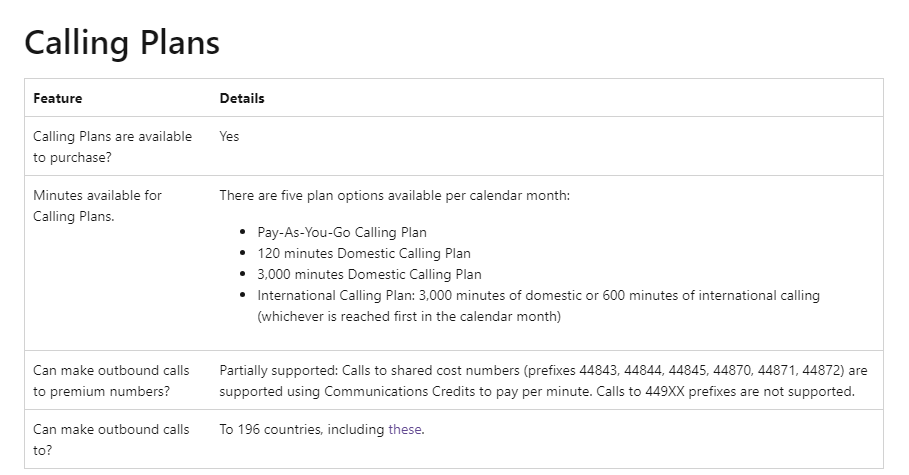This screenshot has height=475, width=909.
Task: Click the Calling Plans page heading
Action: (x=122, y=42)
